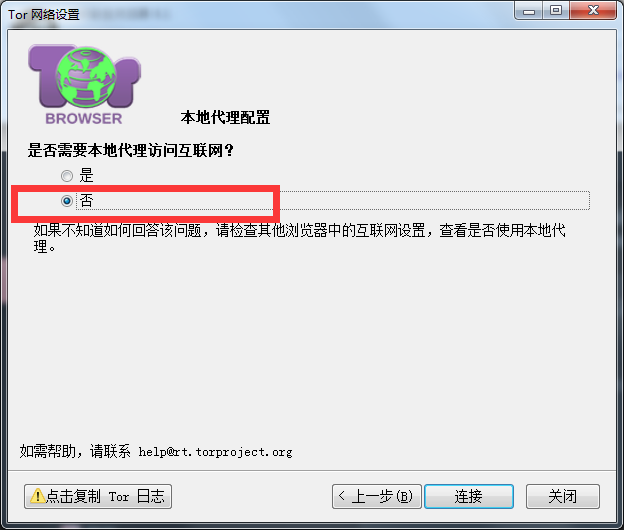The width and height of the screenshot is (624, 530).
Task: Minimize the Tor 网络设置 window
Action: (528, 11)
